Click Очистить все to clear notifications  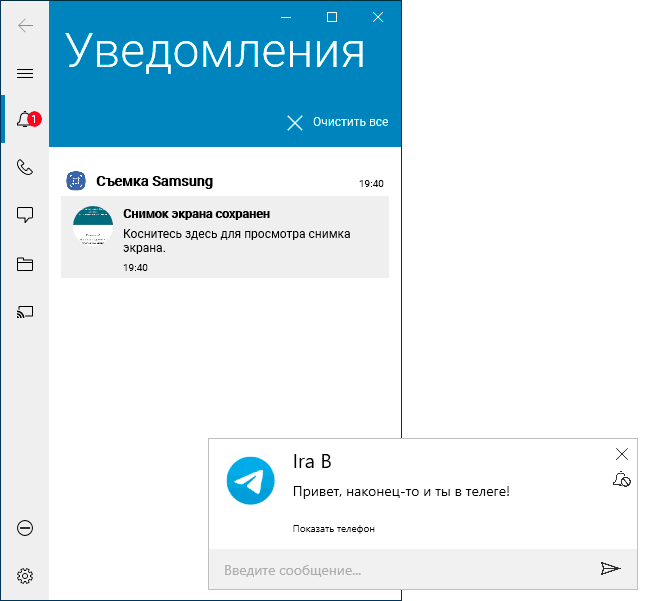coord(338,122)
